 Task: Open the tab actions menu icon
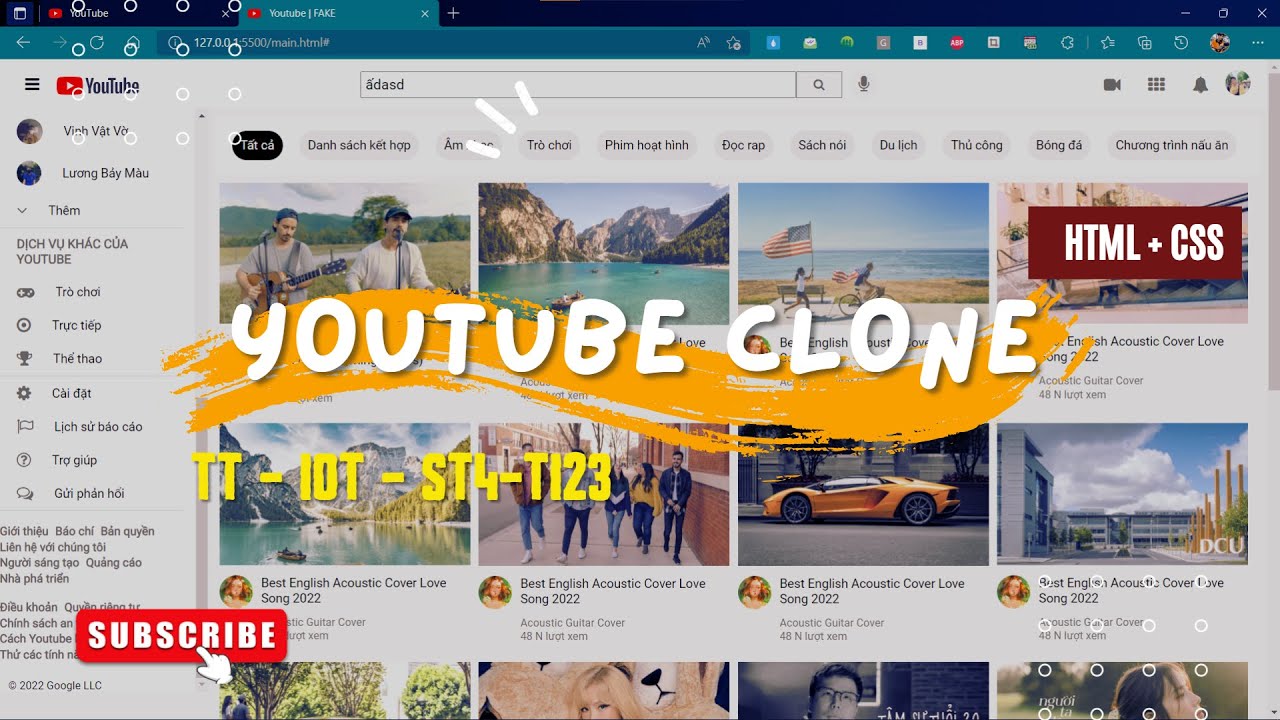19,13
